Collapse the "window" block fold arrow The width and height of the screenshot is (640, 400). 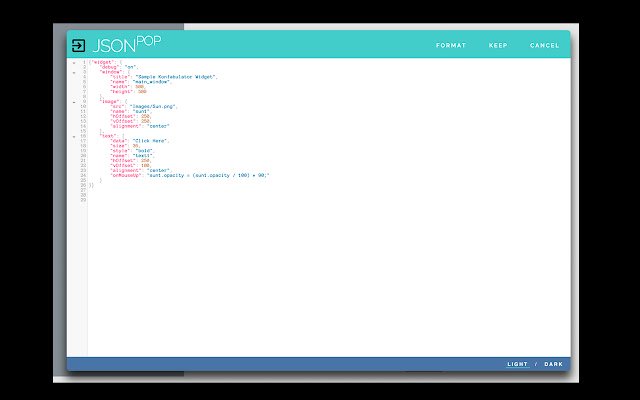pyautogui.click(x=74, y=73)
